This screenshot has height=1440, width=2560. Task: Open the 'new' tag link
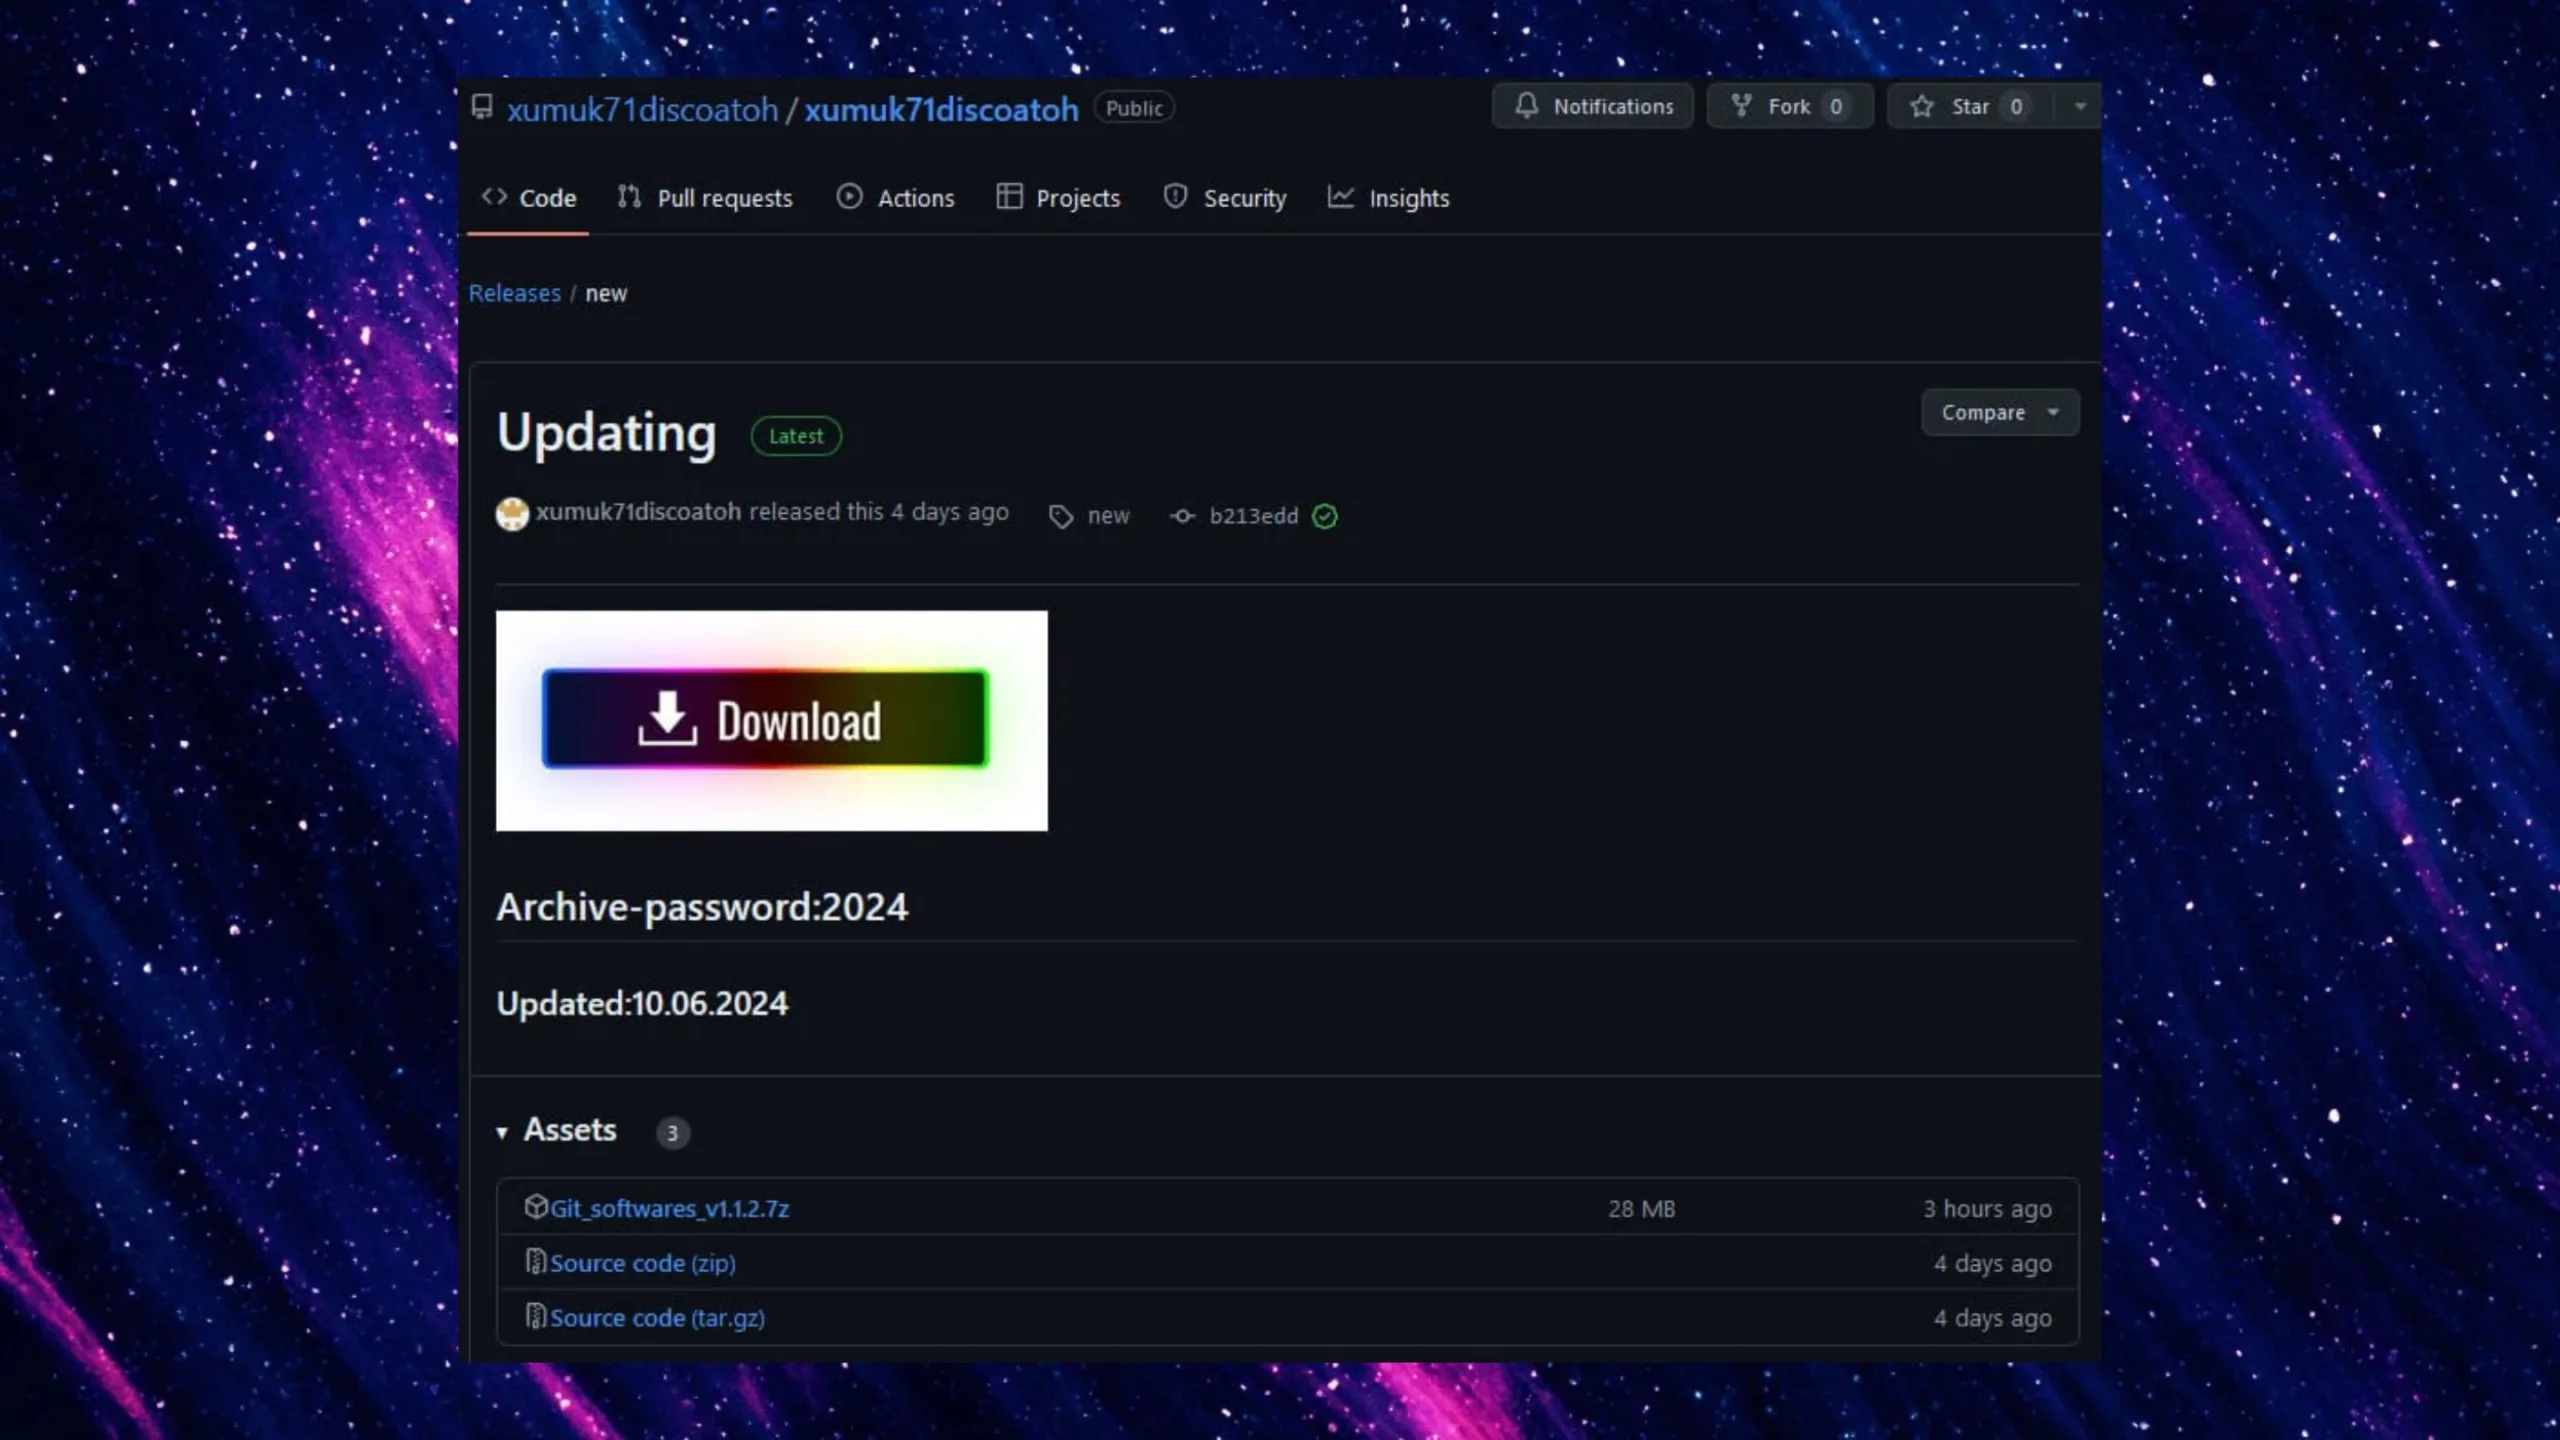[1108, 516]
